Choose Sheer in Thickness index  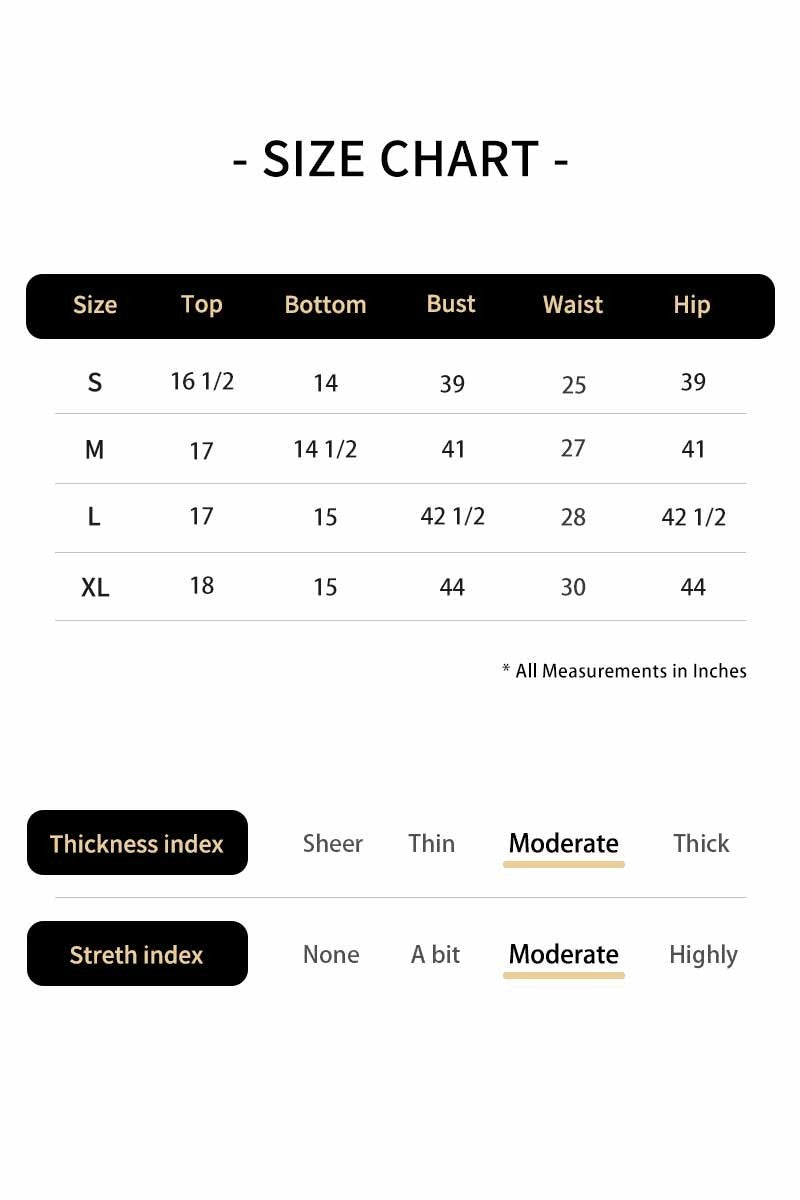[333, 843]
